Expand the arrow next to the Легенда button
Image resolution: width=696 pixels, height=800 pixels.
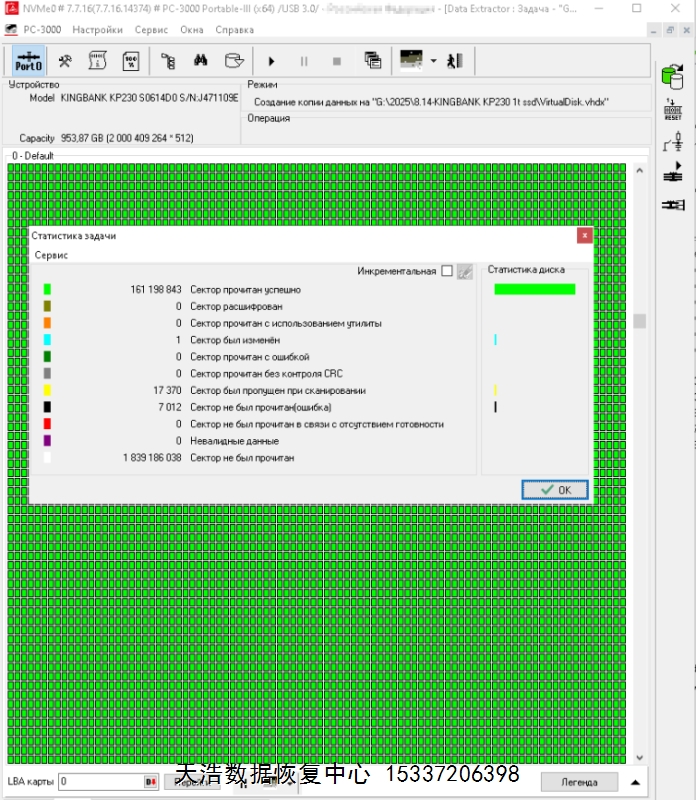point(635,782)
